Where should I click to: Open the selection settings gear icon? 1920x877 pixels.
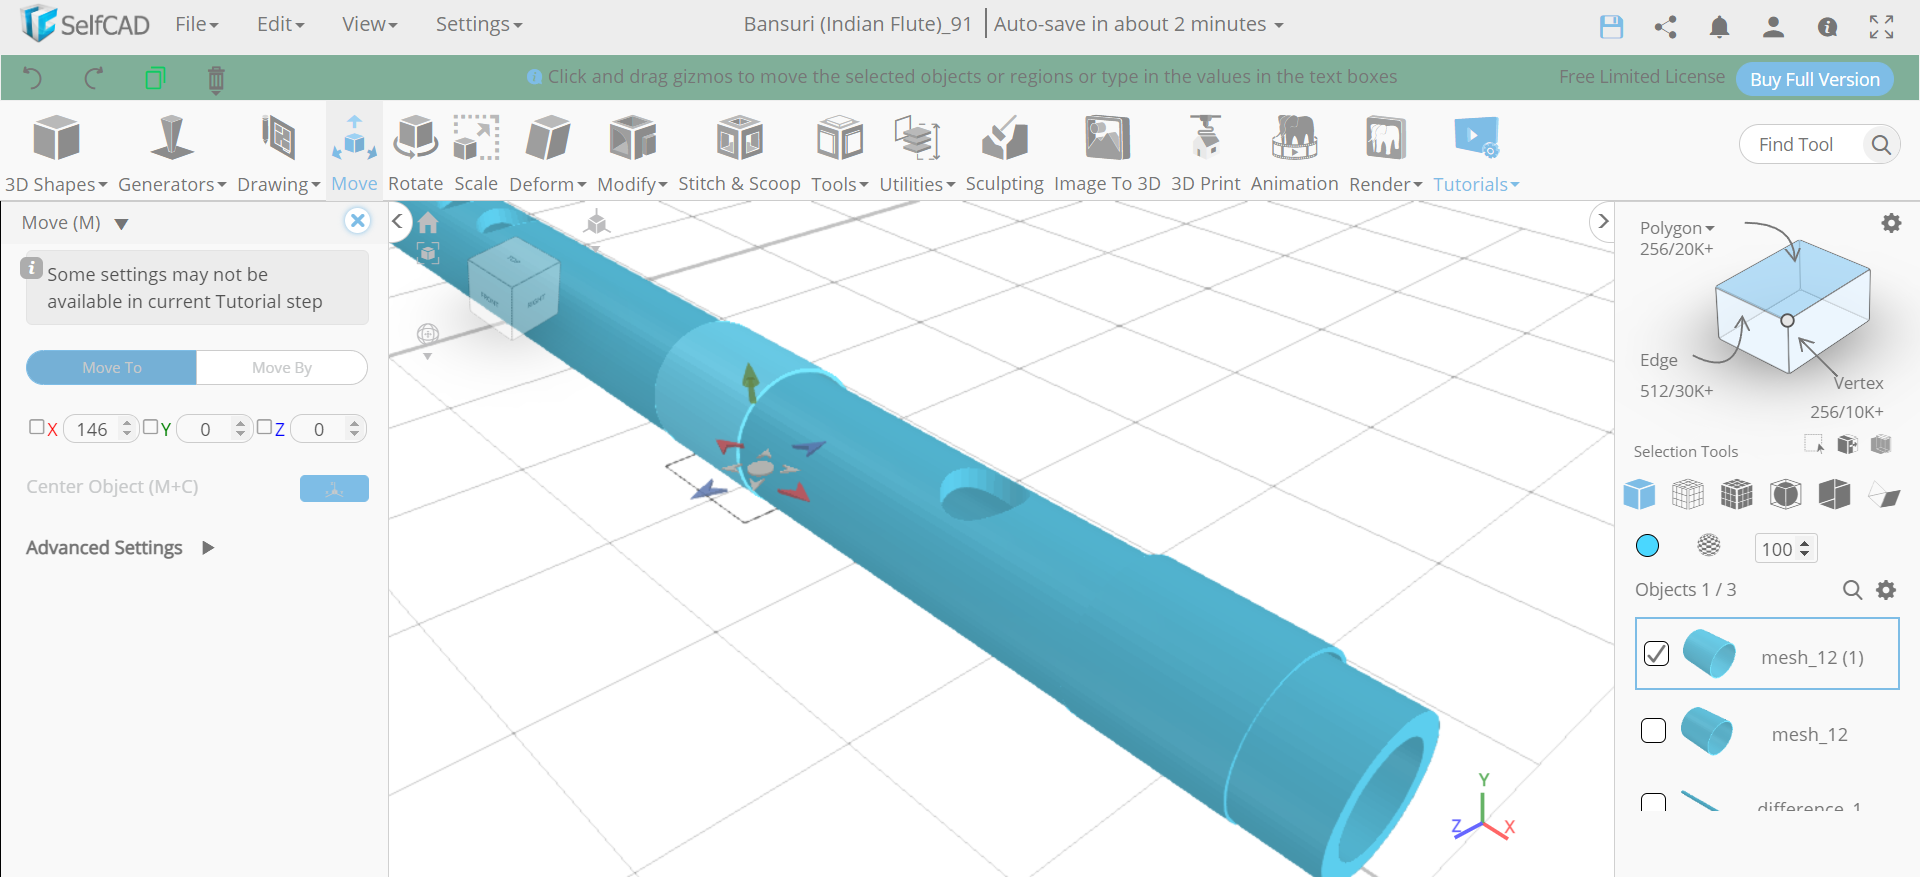(x=1891, y=223)
